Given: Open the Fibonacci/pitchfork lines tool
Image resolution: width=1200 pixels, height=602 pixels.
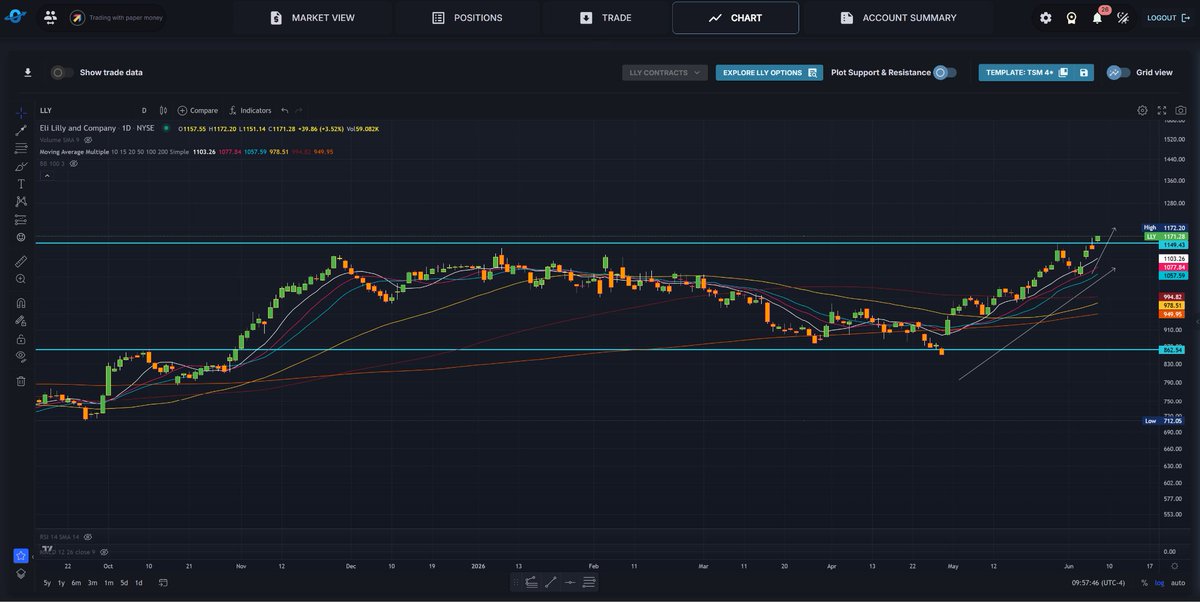Looking at the screenshot, I should coord(21,148).
